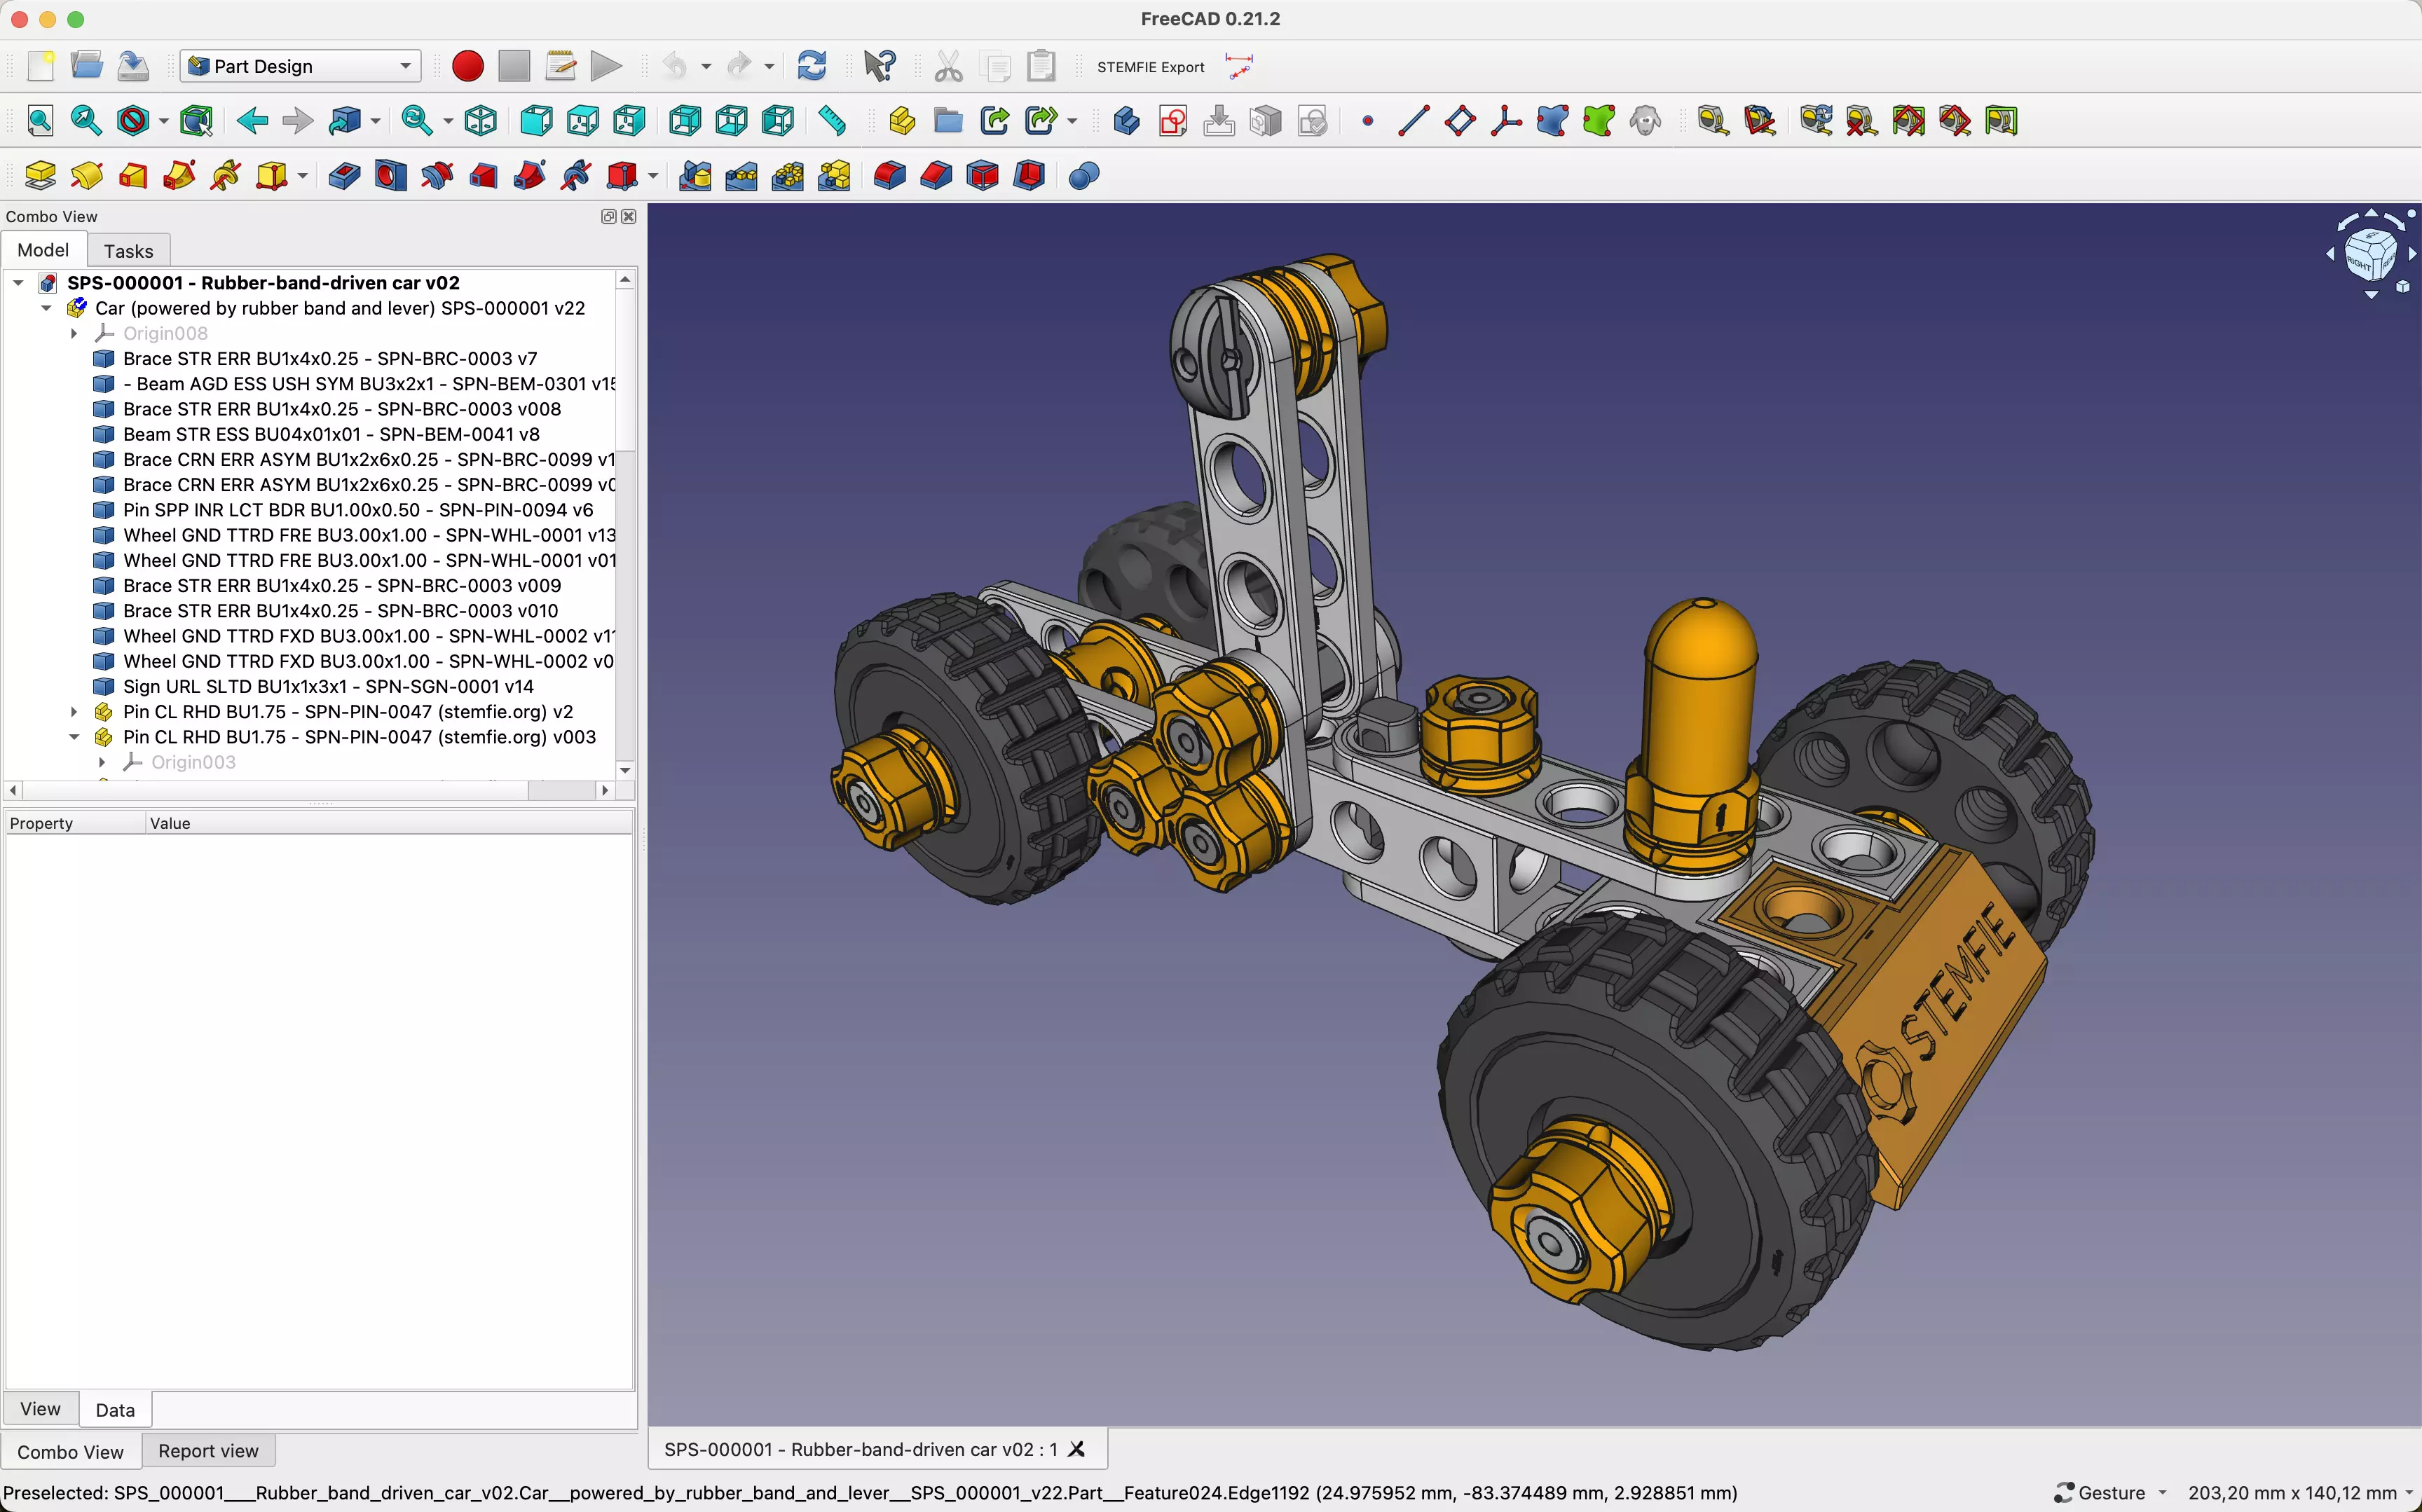
Task: Select the Fillet tool
Action: point(888,175)
